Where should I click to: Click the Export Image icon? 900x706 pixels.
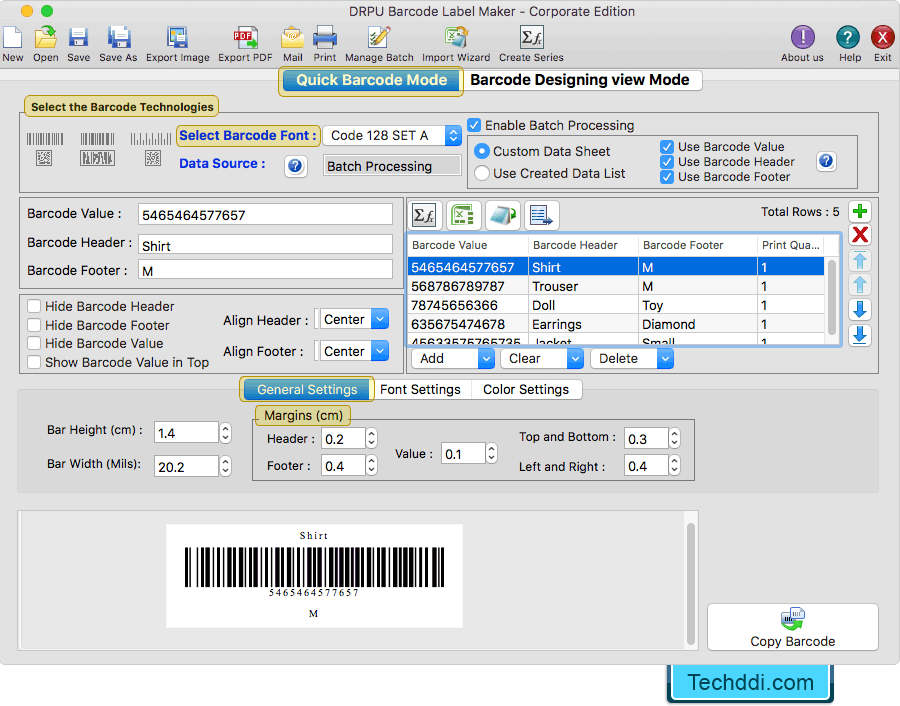tap(177, 38)
